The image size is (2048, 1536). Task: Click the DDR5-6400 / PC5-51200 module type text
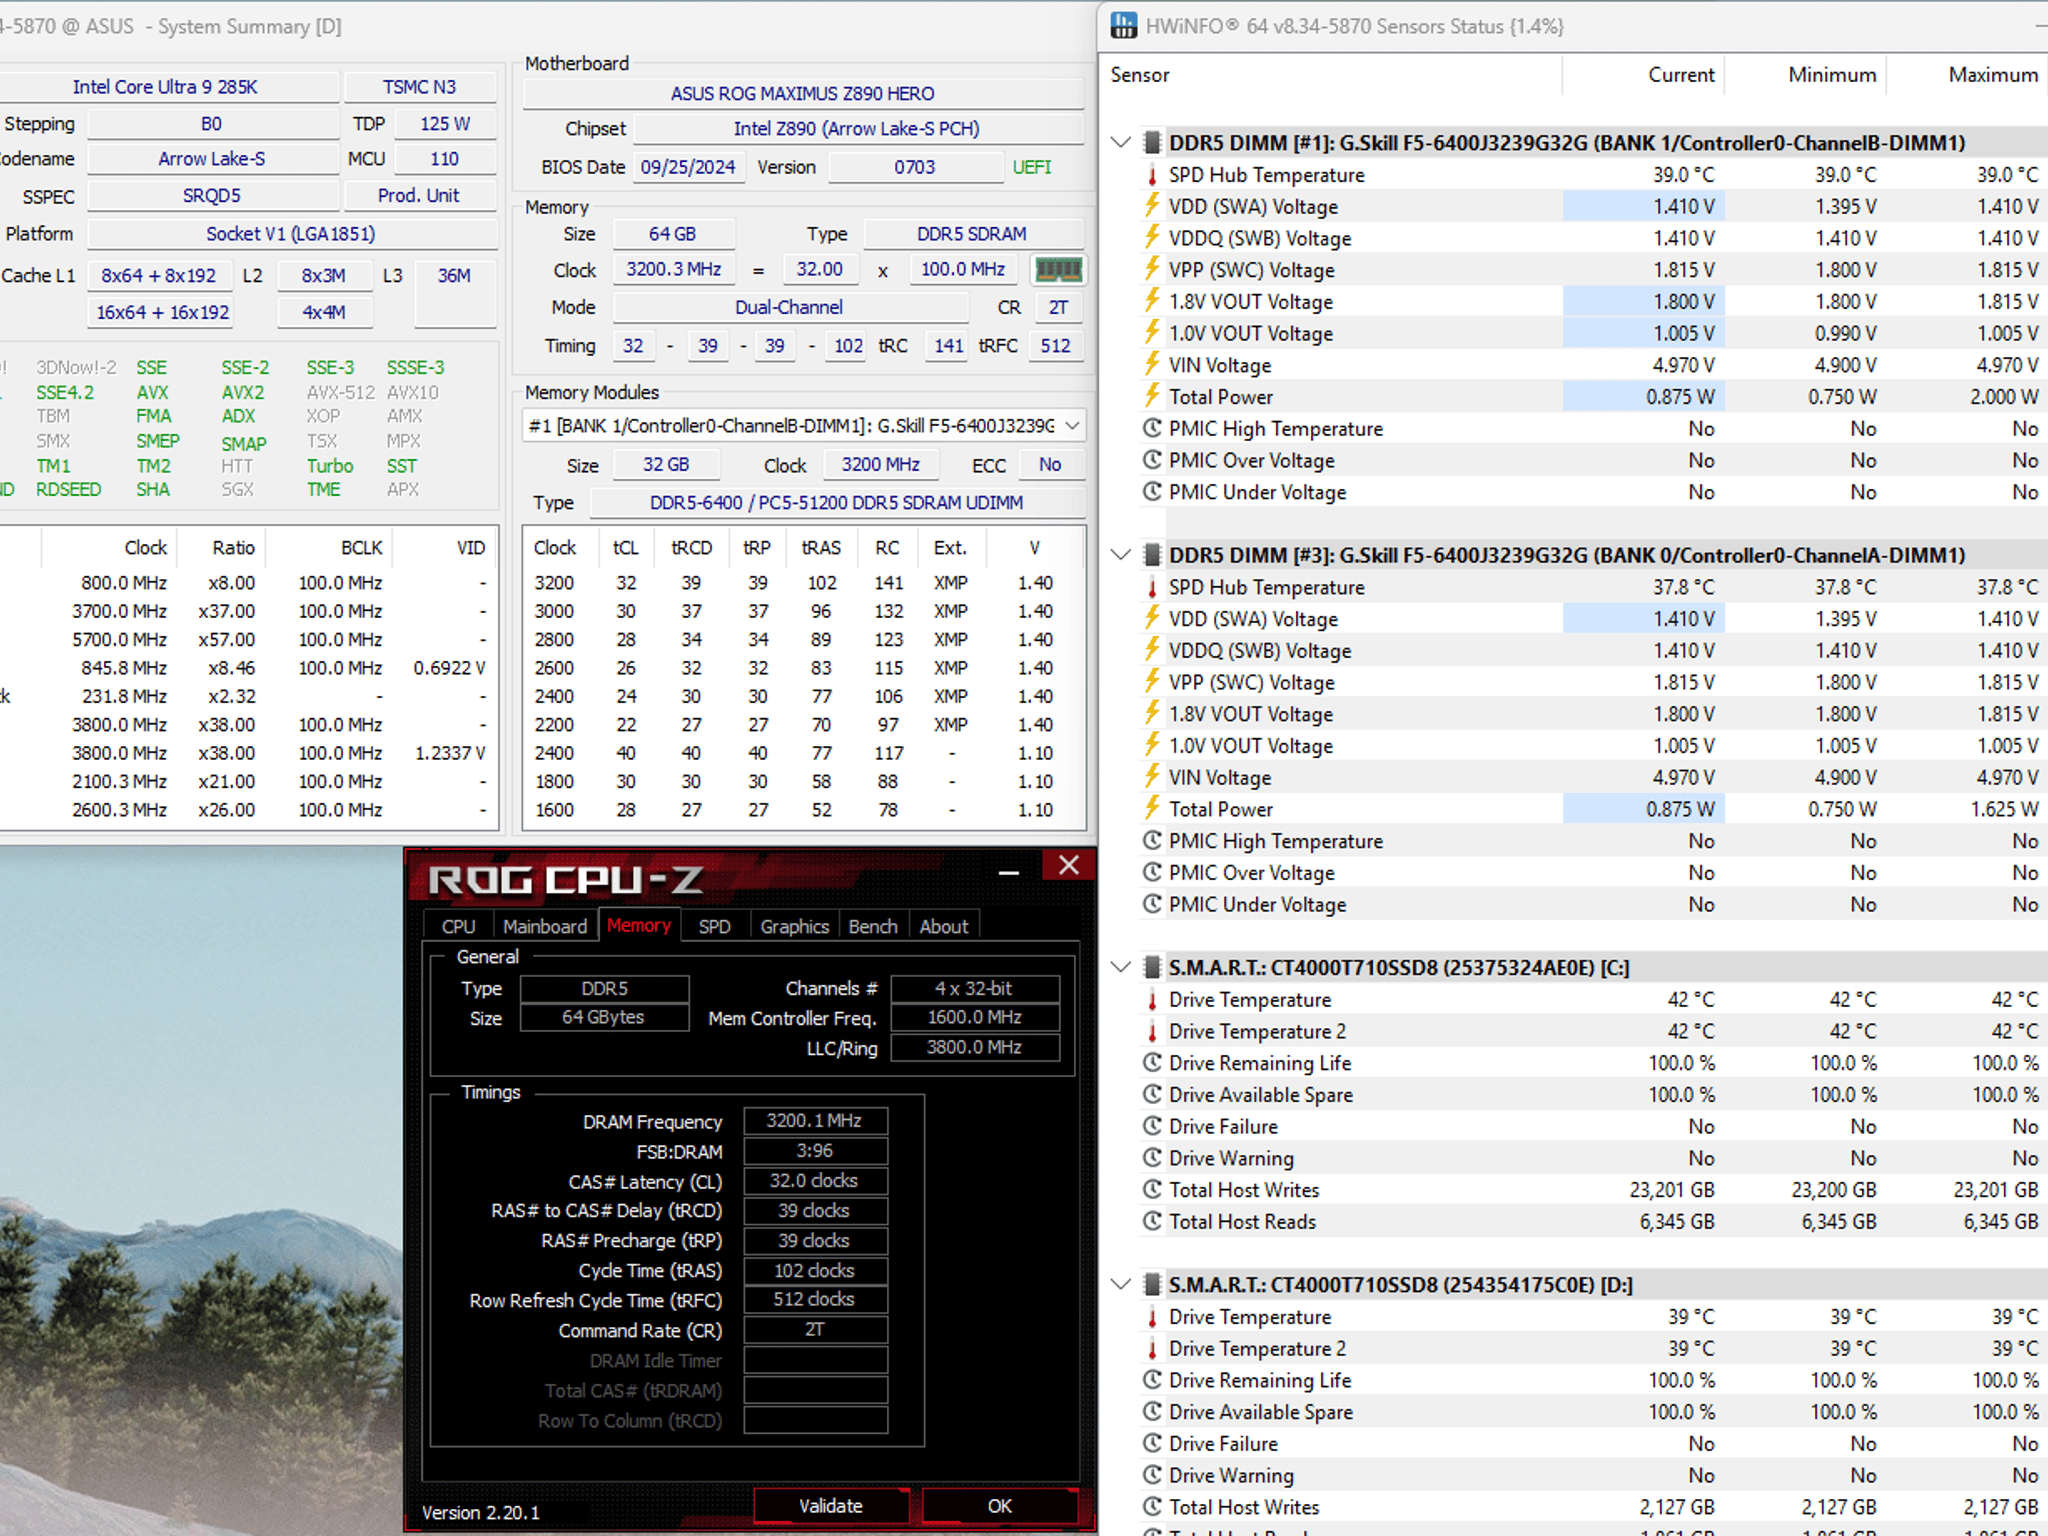837,502
